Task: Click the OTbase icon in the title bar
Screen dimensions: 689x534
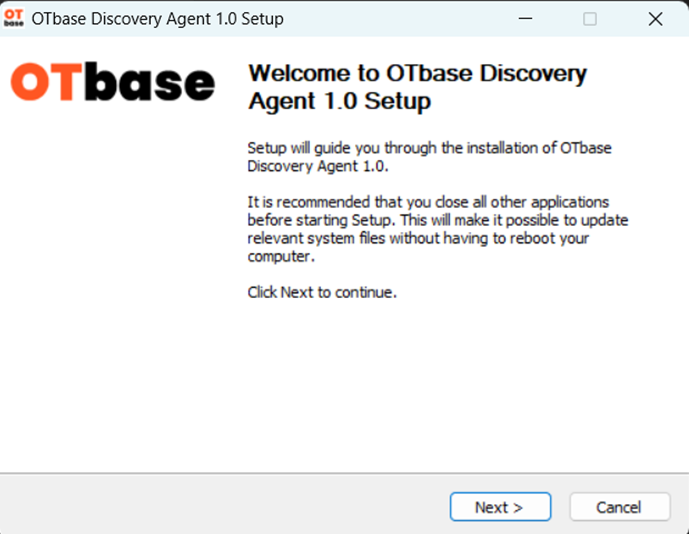Action: point(15,19)
